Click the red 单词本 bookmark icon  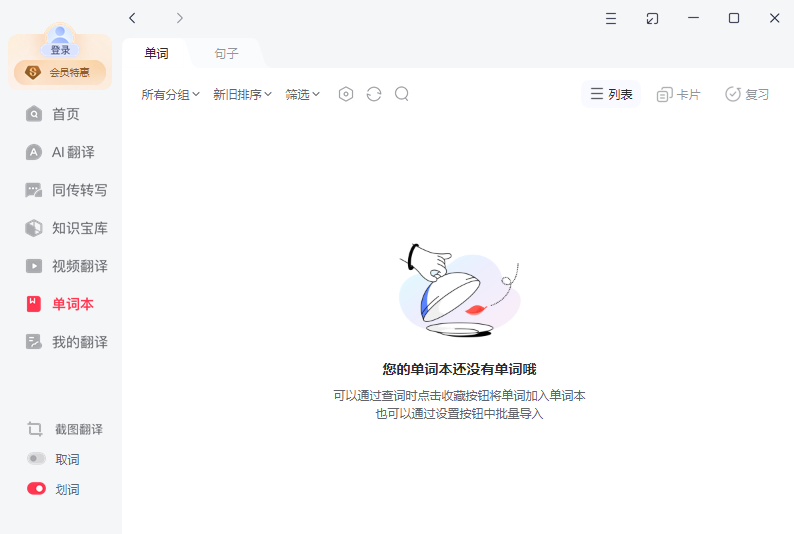33,304
